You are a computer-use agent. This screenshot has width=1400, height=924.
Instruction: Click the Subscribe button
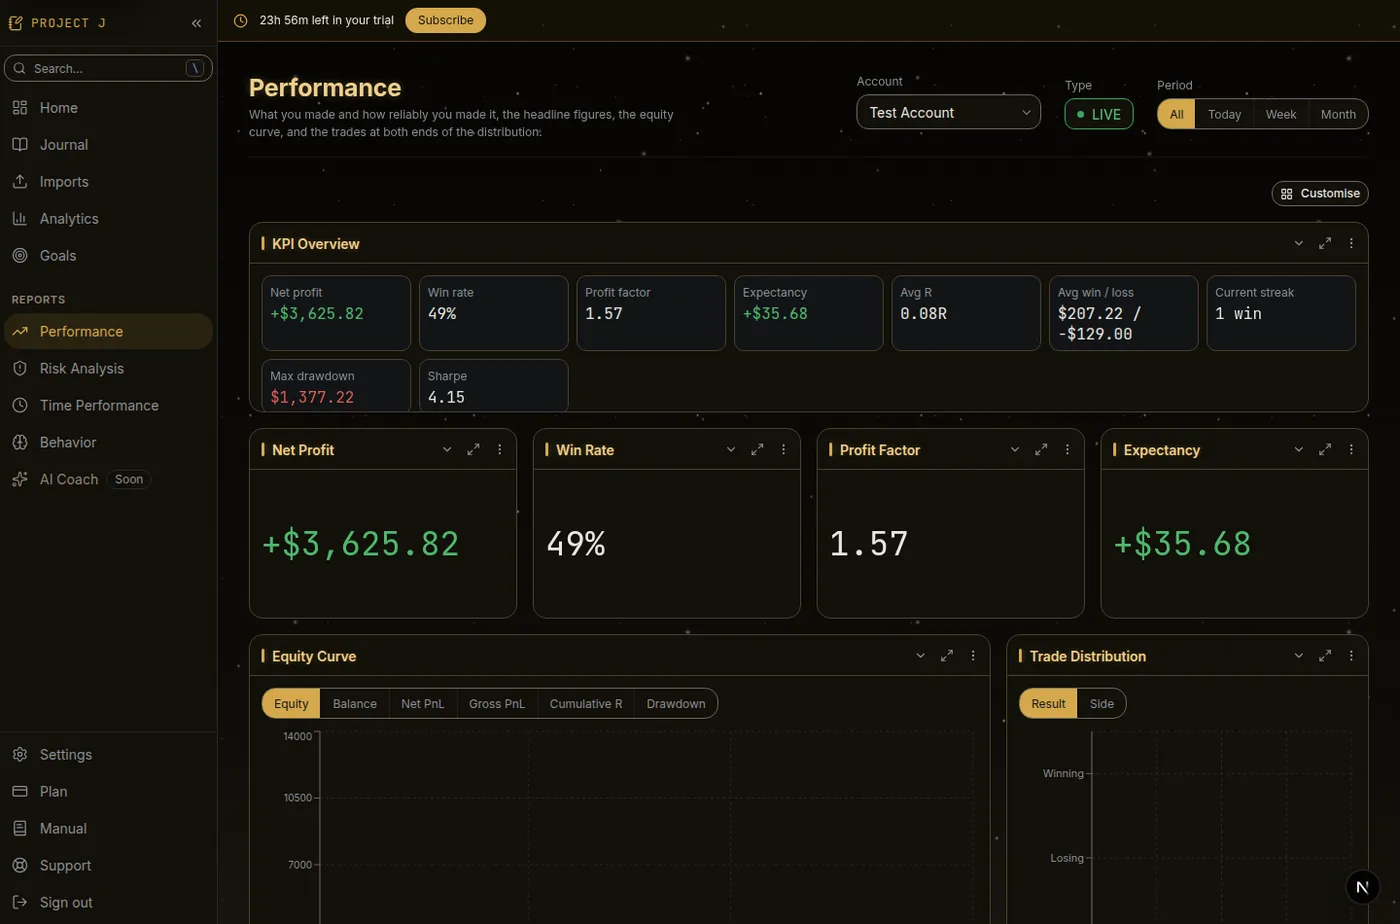(x=446, y=20)
